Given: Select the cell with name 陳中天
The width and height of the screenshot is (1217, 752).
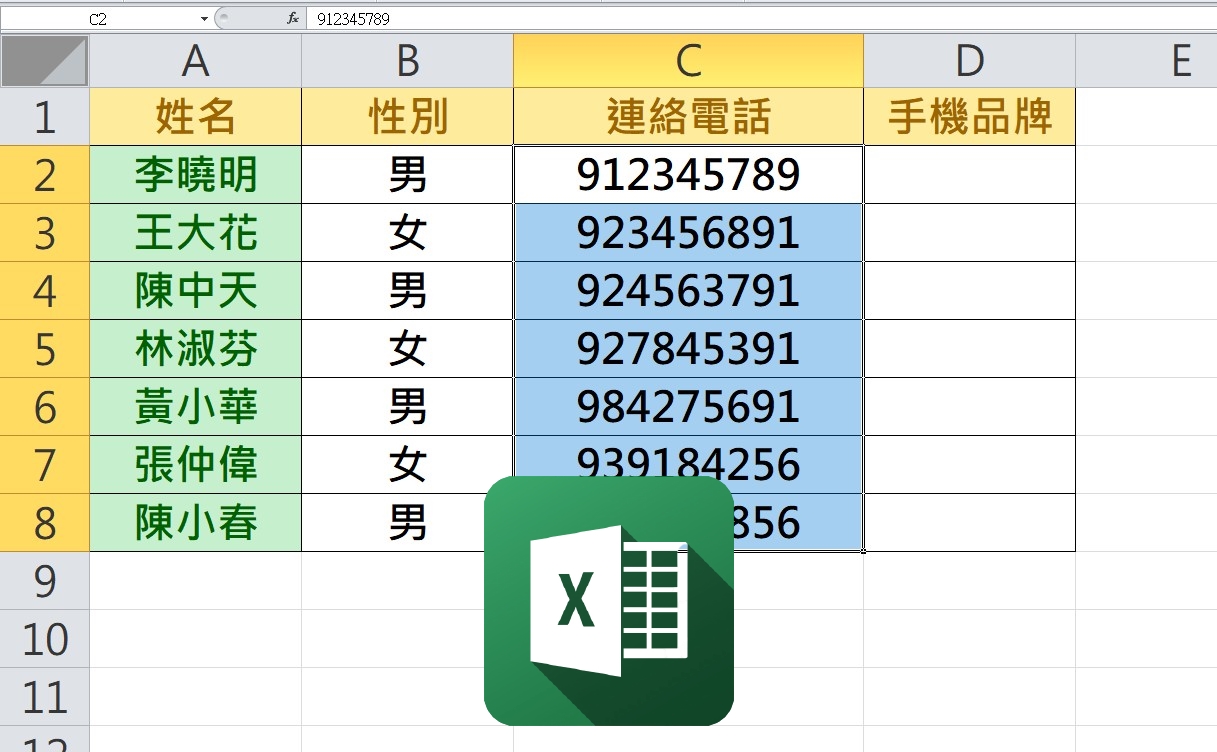Looking at the screenshot, I should tap(196, 291).
